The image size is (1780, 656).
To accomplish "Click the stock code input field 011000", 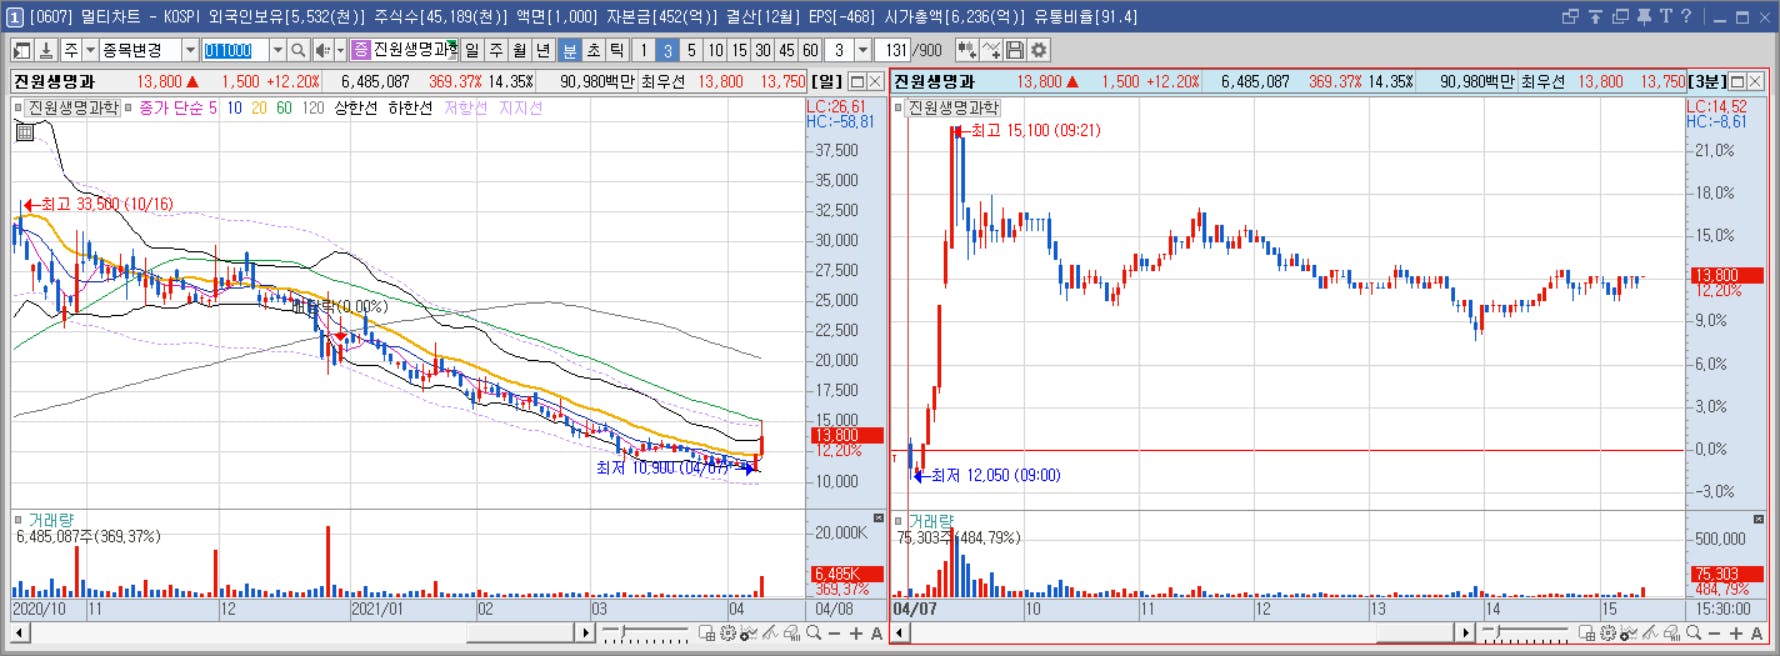I will (x=236, y=50).
